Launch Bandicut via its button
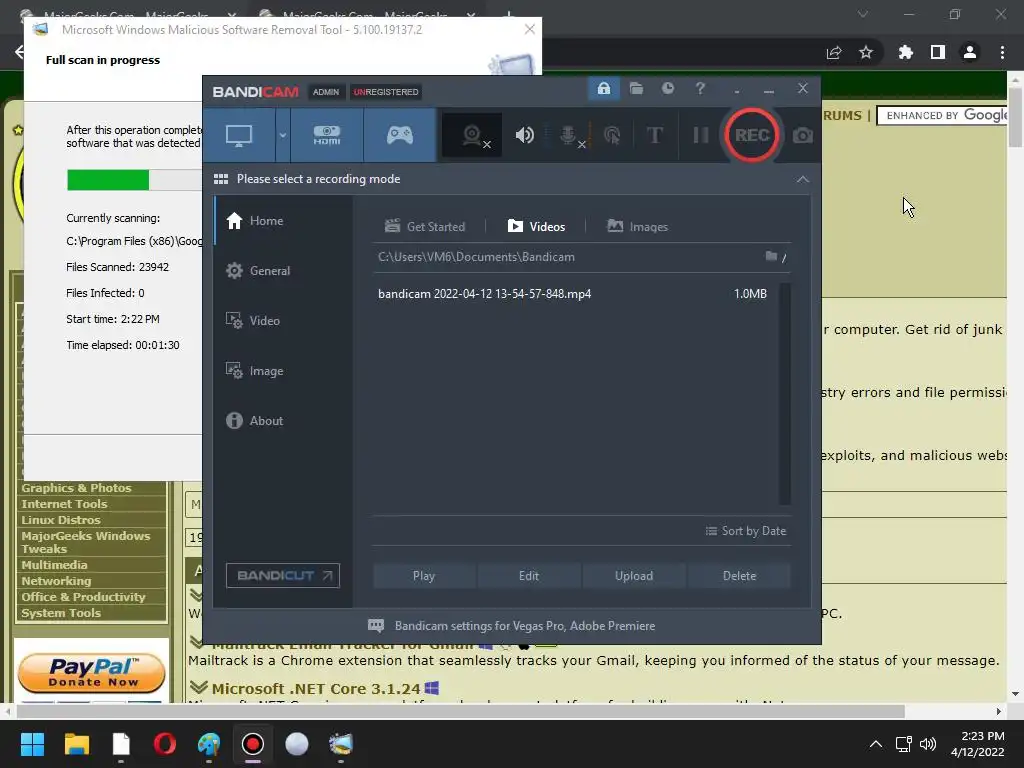The image size is (1024, 768). (x=283, y=575)
